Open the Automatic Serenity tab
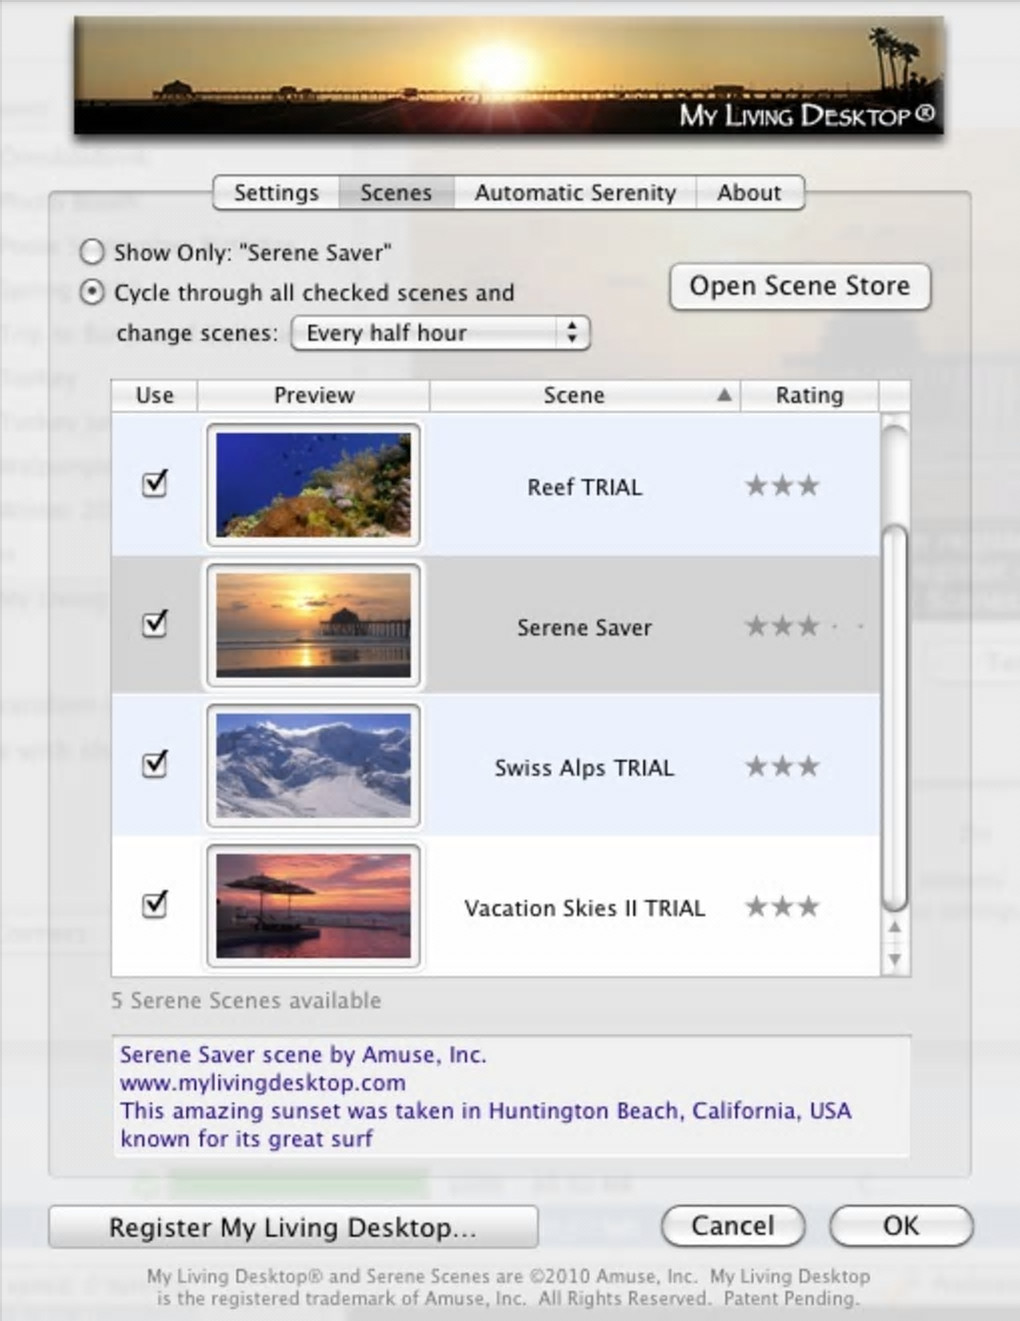Screen dimensions: 1020x1321 click(x=575, y=192)
